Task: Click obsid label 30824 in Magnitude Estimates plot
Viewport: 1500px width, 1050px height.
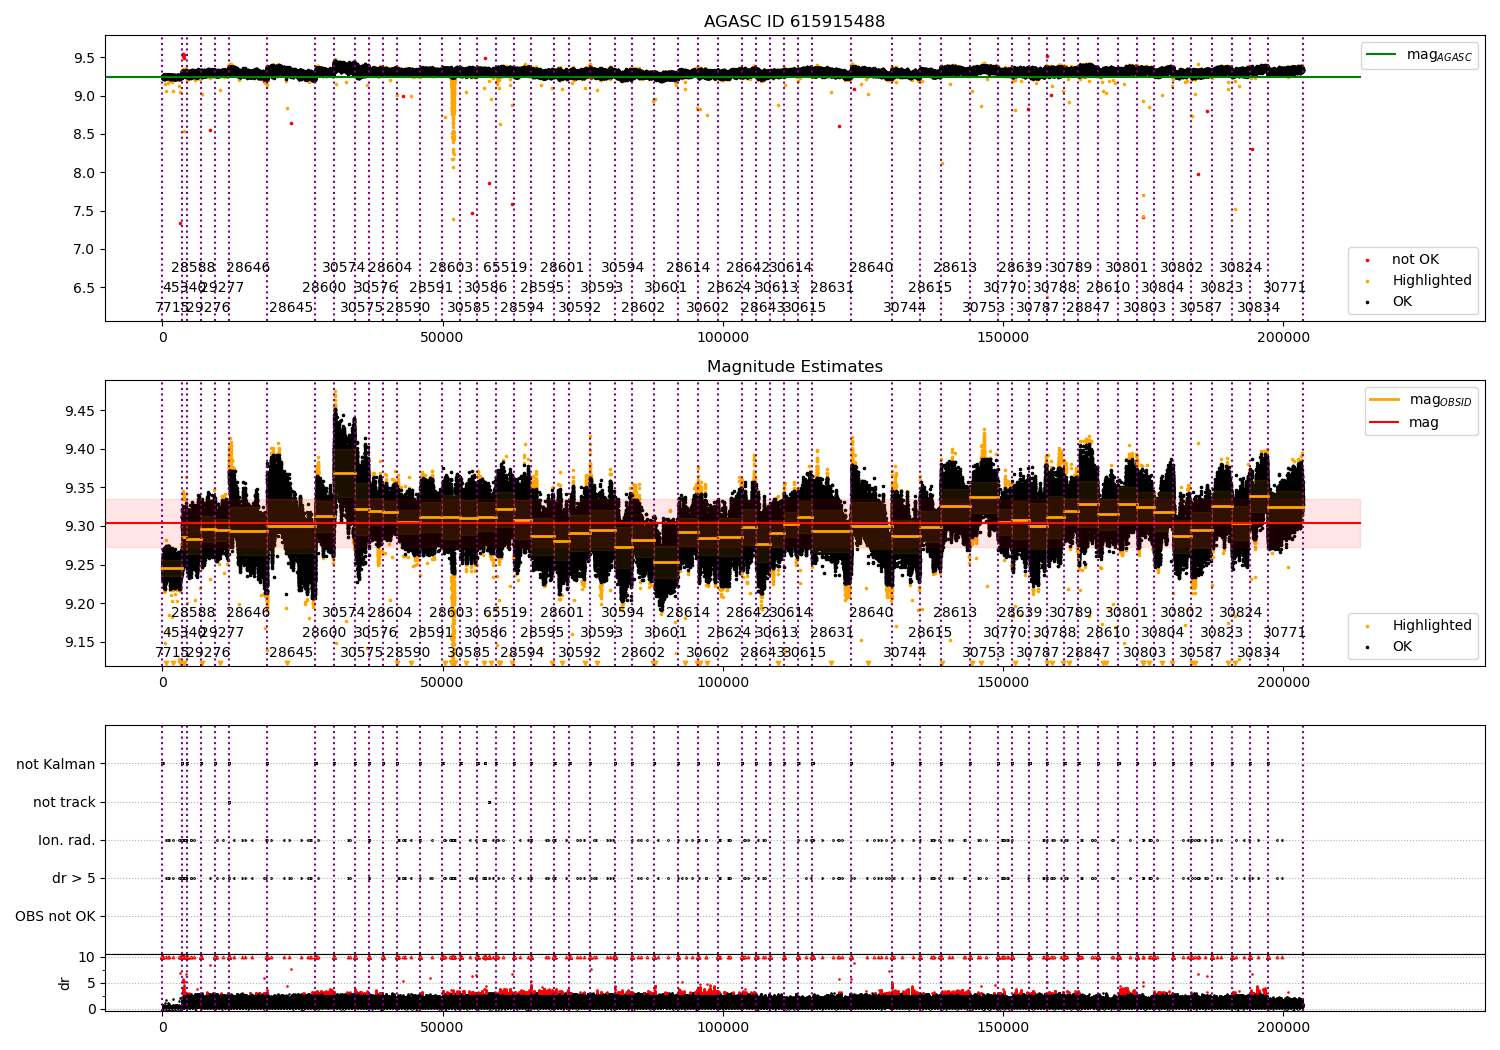Action: point(1240,613)
